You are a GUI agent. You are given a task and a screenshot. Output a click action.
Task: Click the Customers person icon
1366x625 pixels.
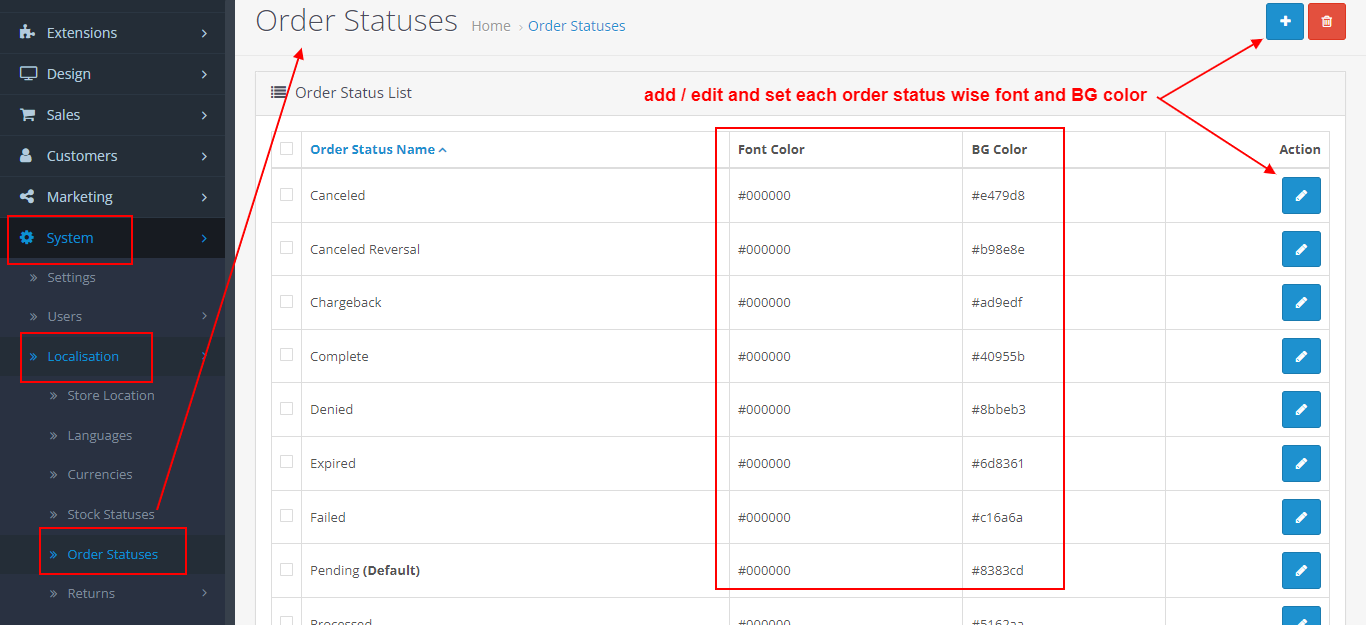point(27,156)
